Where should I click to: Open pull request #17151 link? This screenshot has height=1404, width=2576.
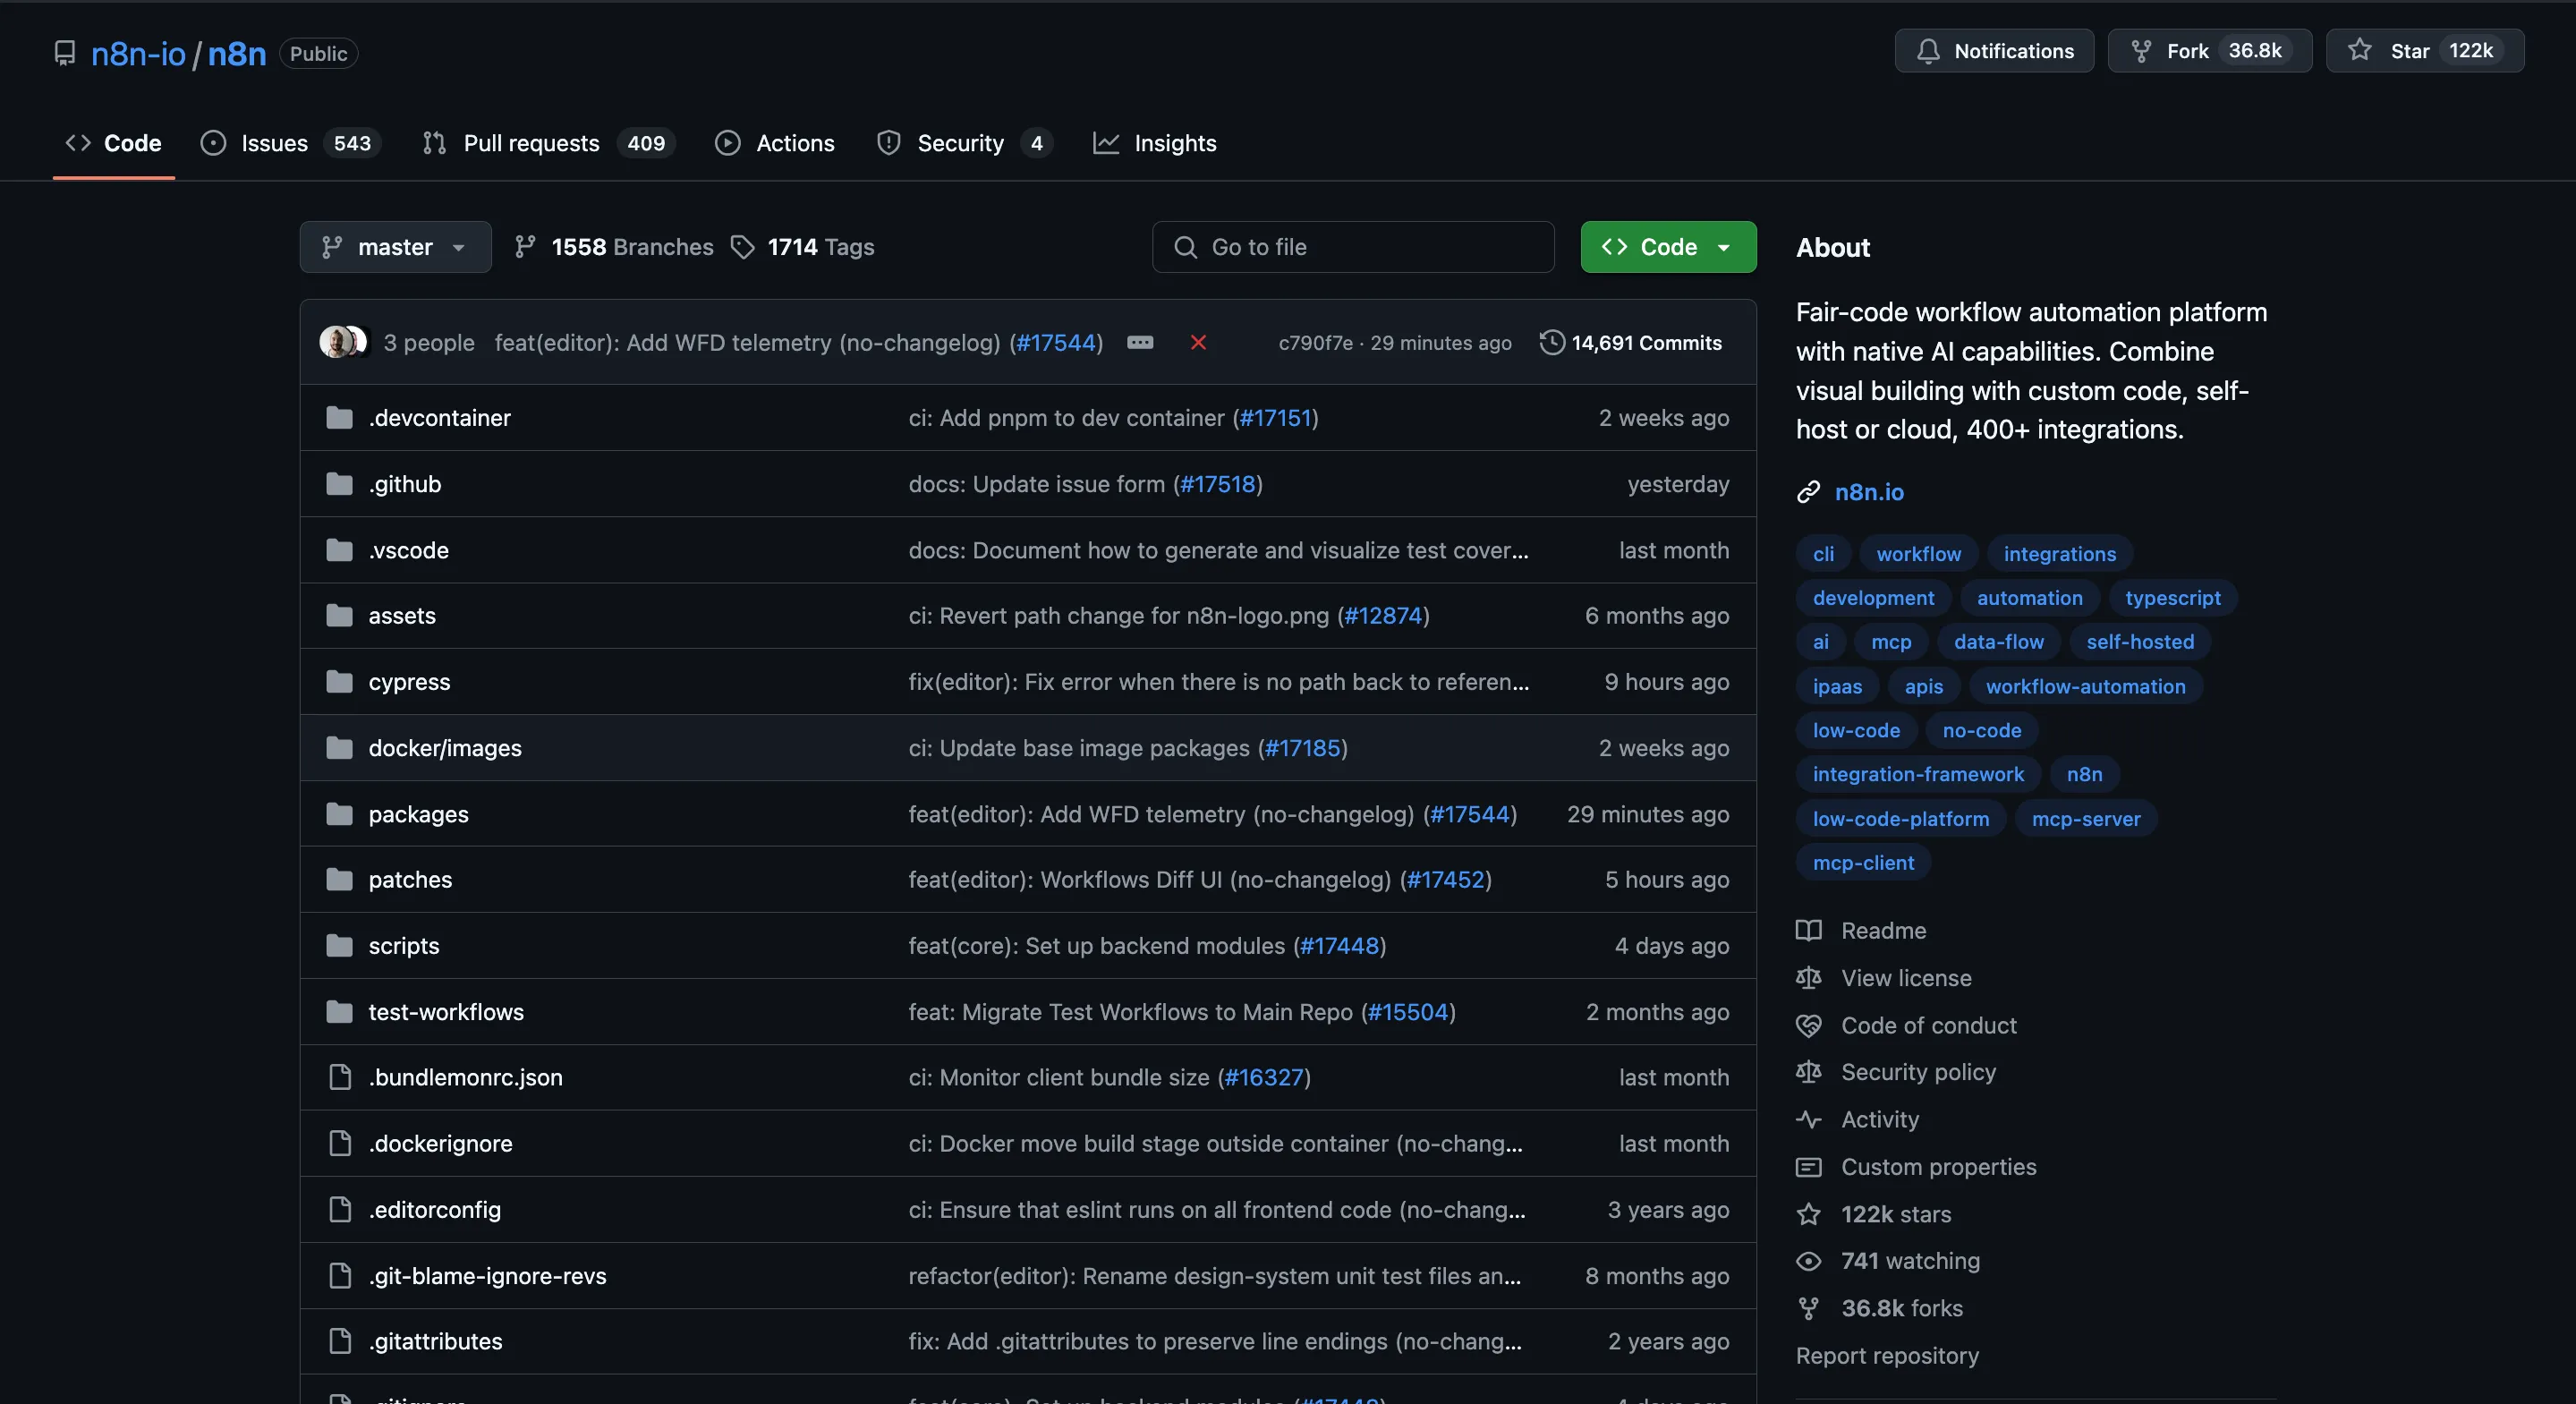[1275, 418]
